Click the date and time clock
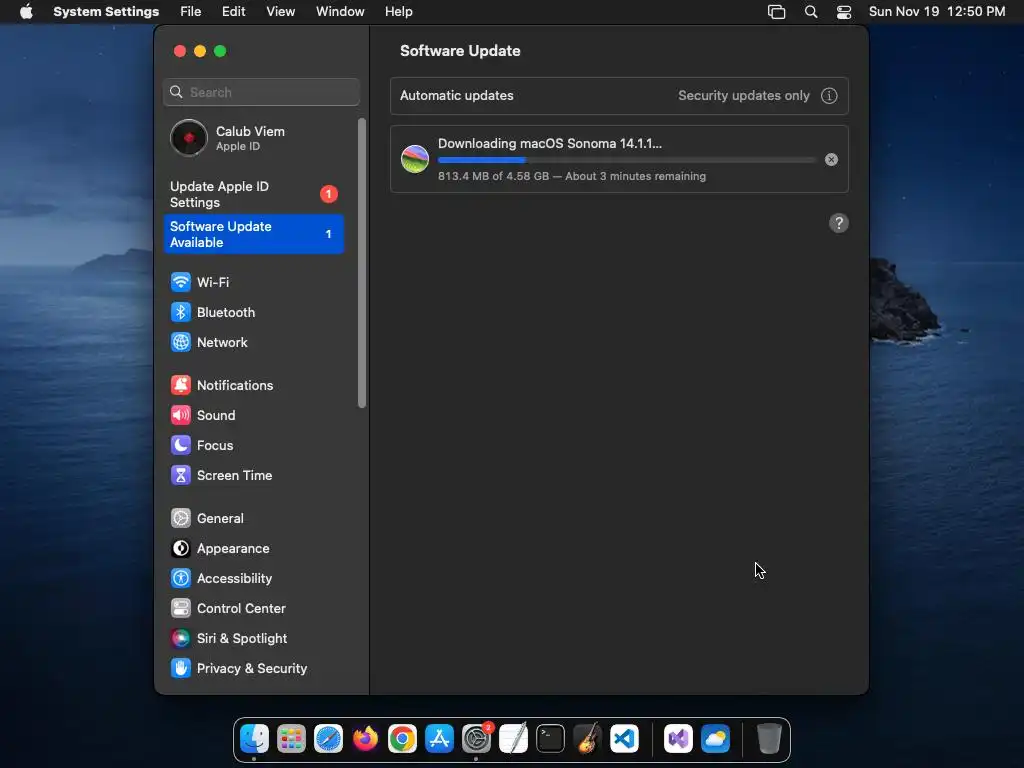 [x=936, y=12]
